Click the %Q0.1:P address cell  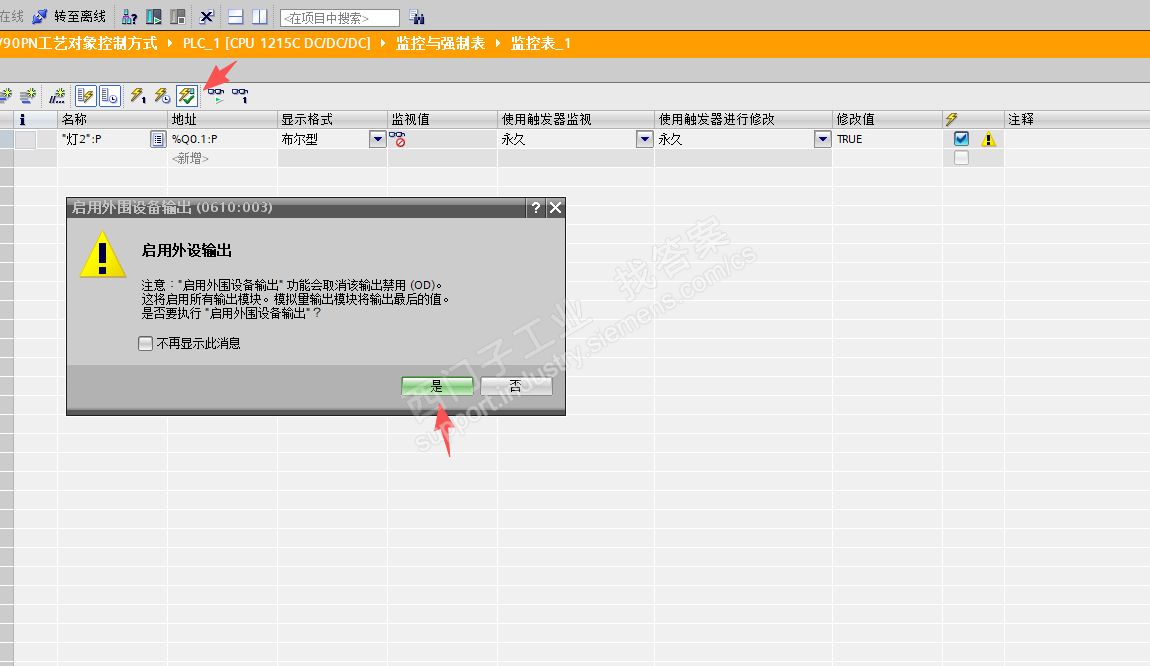tap(223, 139)
